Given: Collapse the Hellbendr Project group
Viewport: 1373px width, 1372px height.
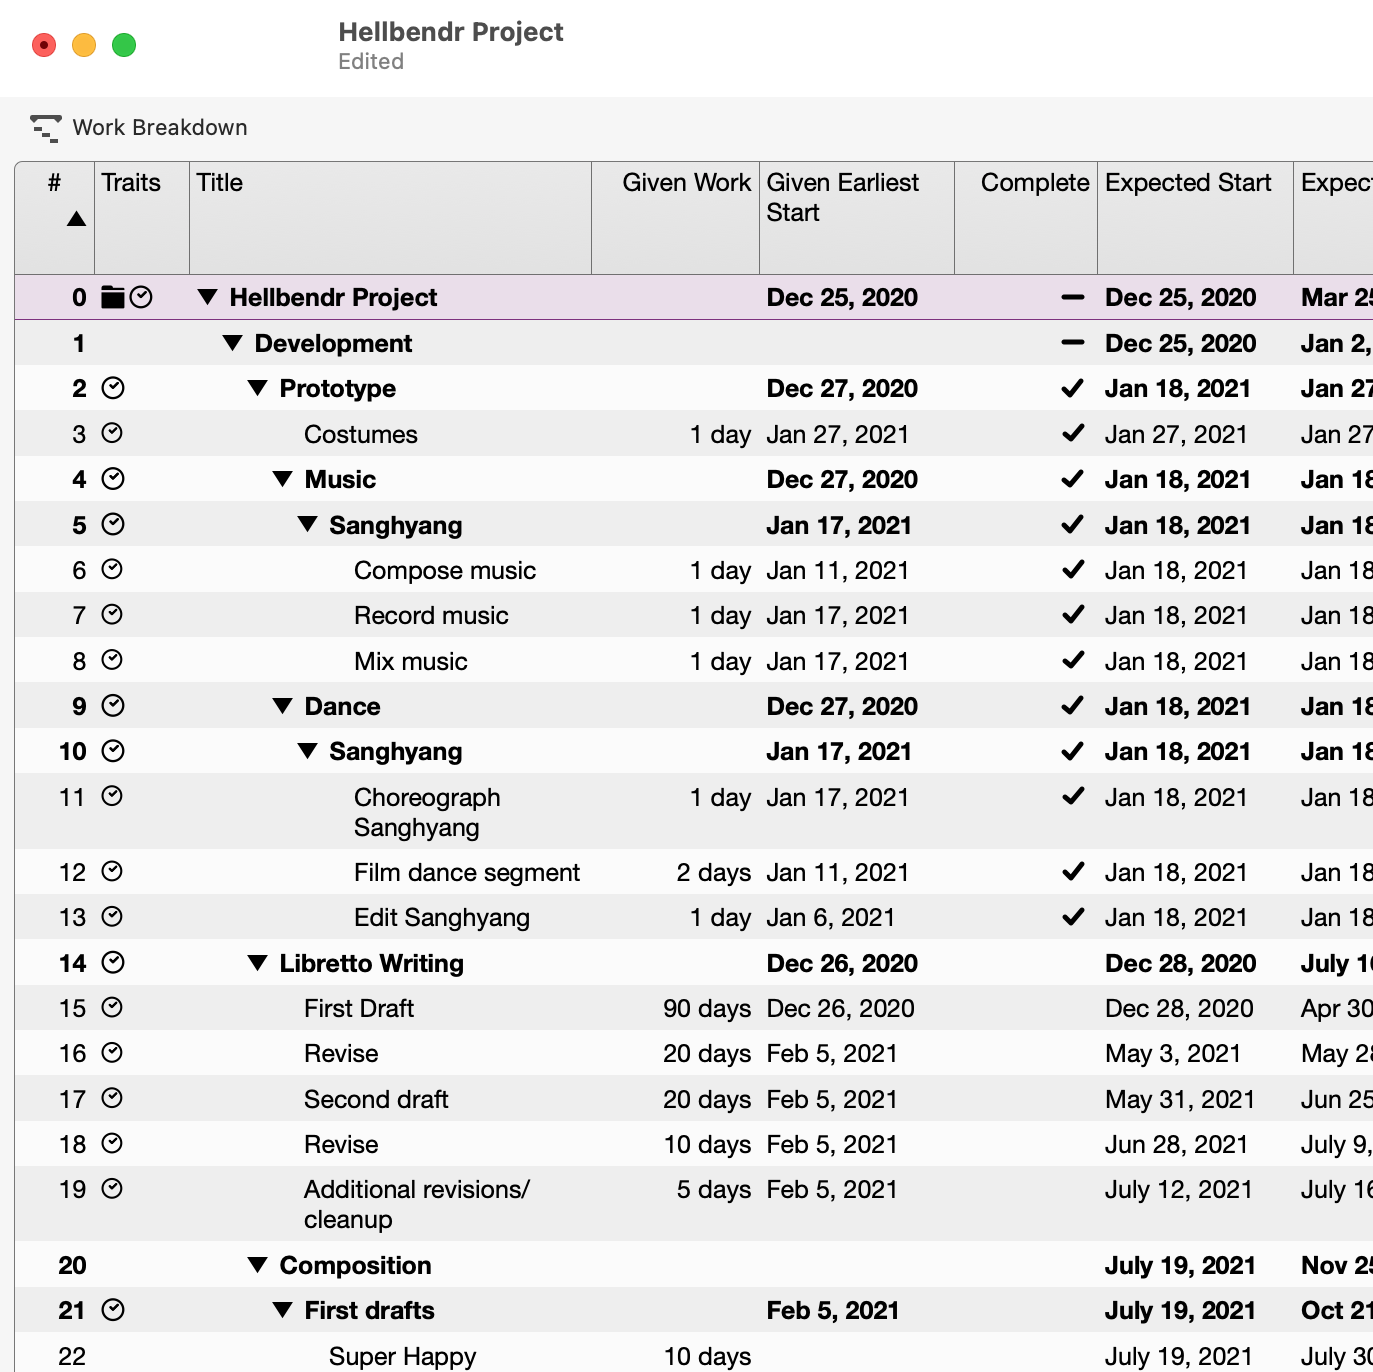Looking at the screenshot, I should (x=207, y=297).
